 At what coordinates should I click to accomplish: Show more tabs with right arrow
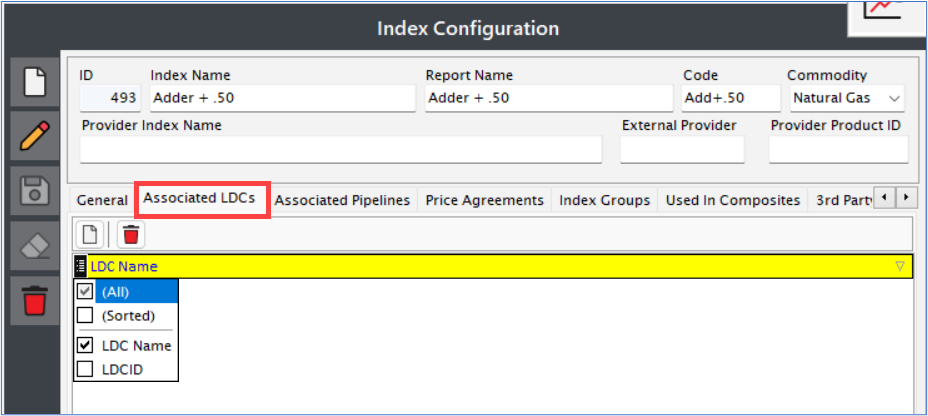click(906, 197)
